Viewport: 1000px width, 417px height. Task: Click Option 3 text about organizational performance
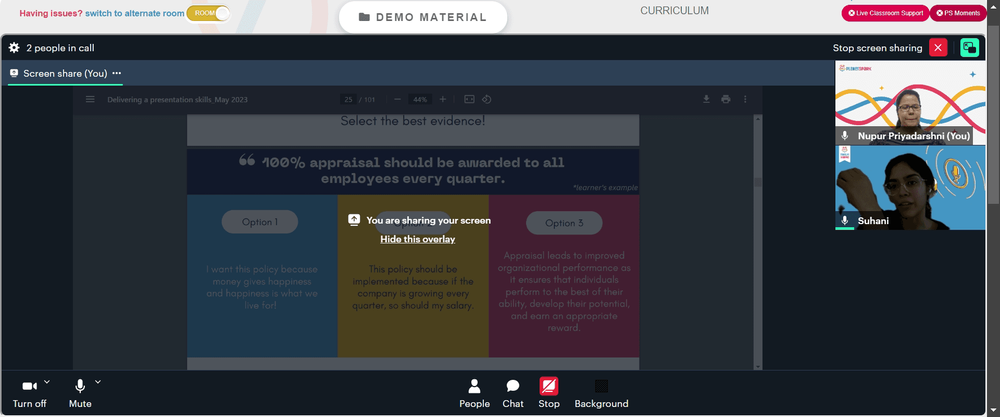564,291
